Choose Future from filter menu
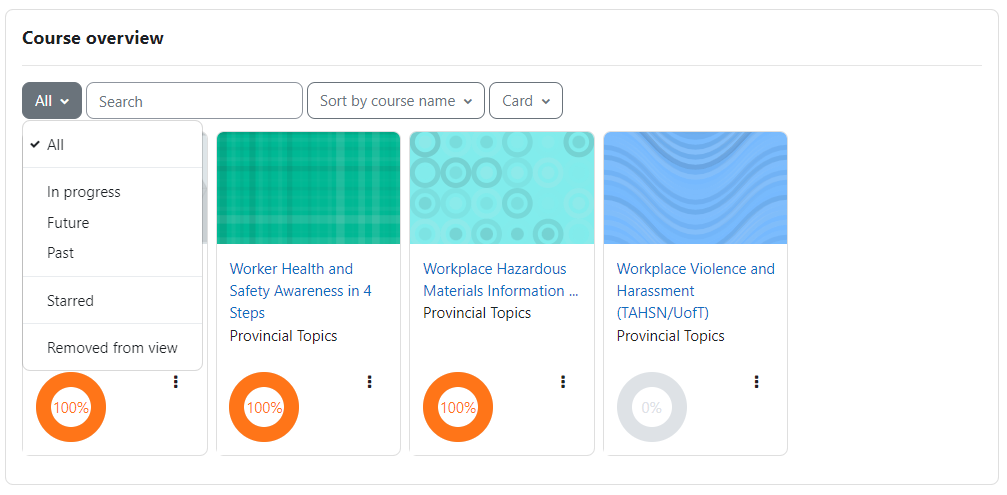This screenshot has width=1007, height=495. pos(112,223)
